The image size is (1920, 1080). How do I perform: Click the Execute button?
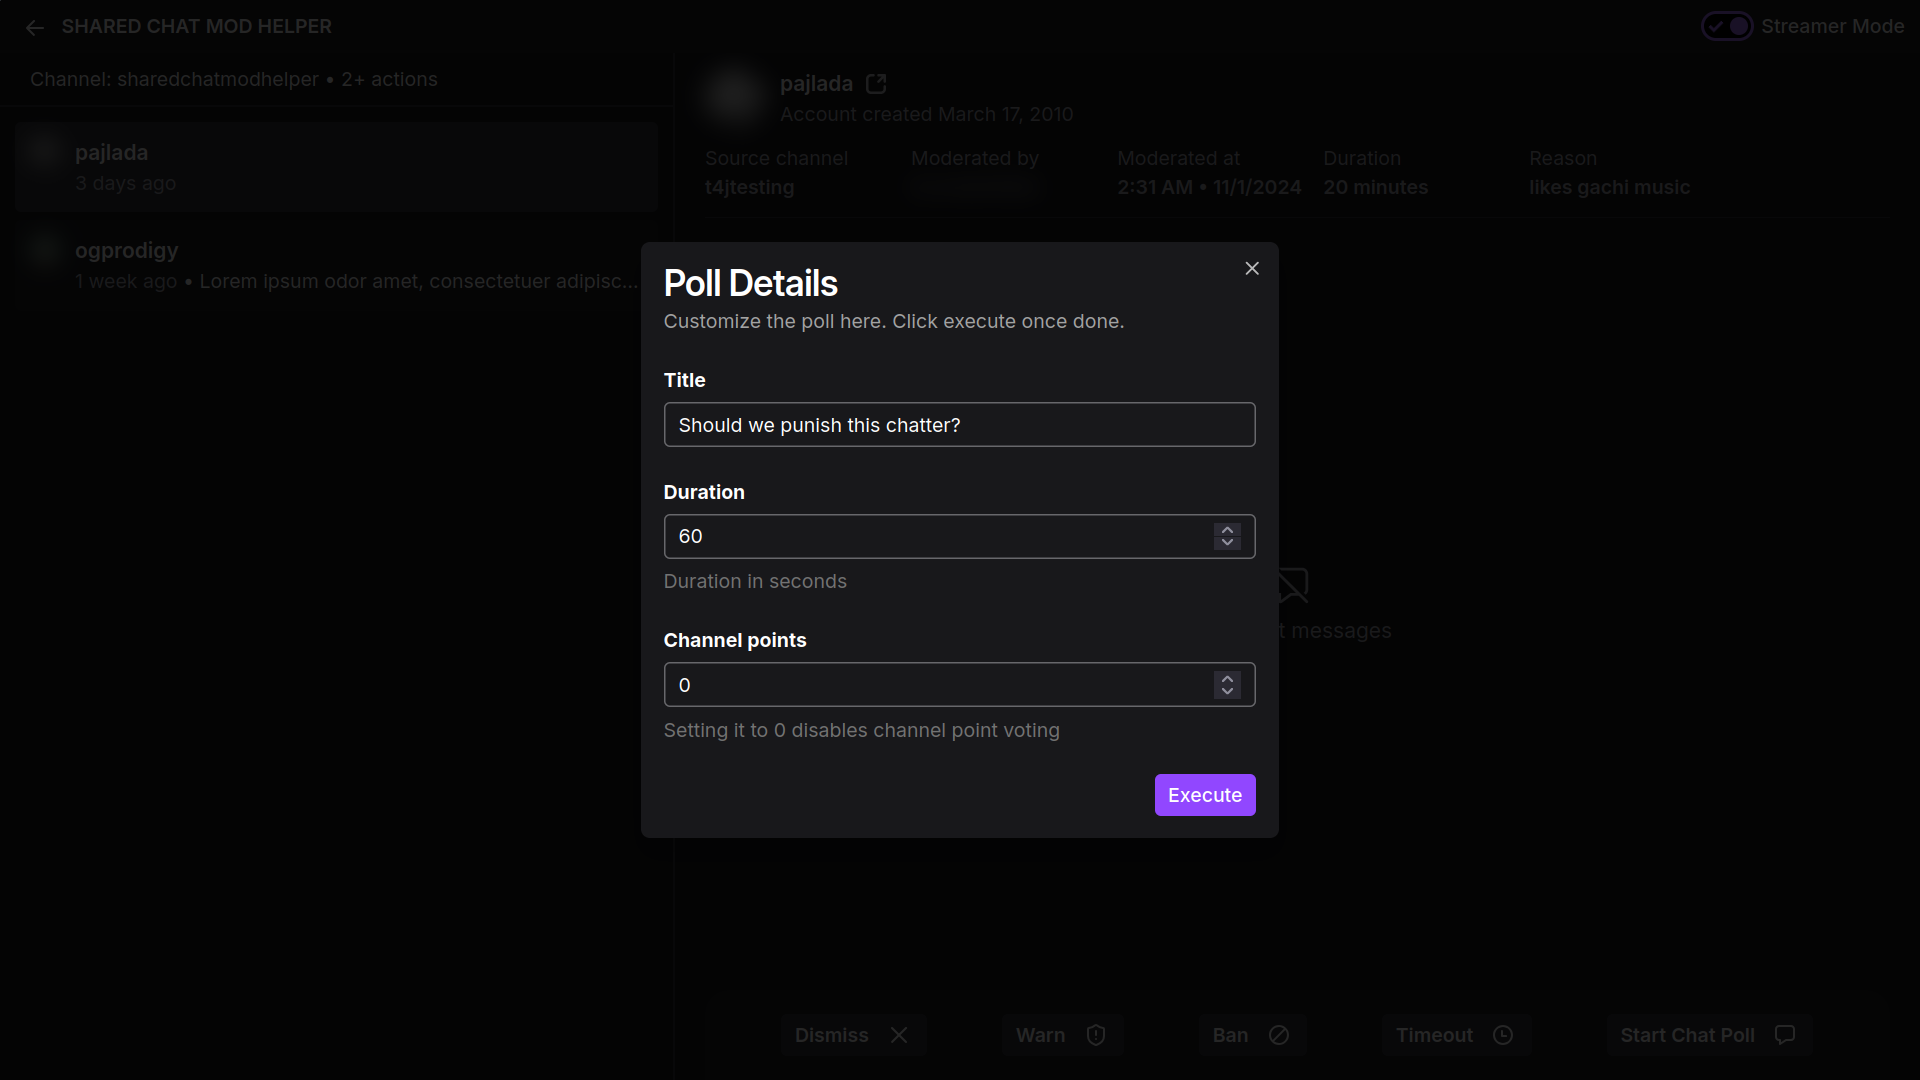point(1204,795)
